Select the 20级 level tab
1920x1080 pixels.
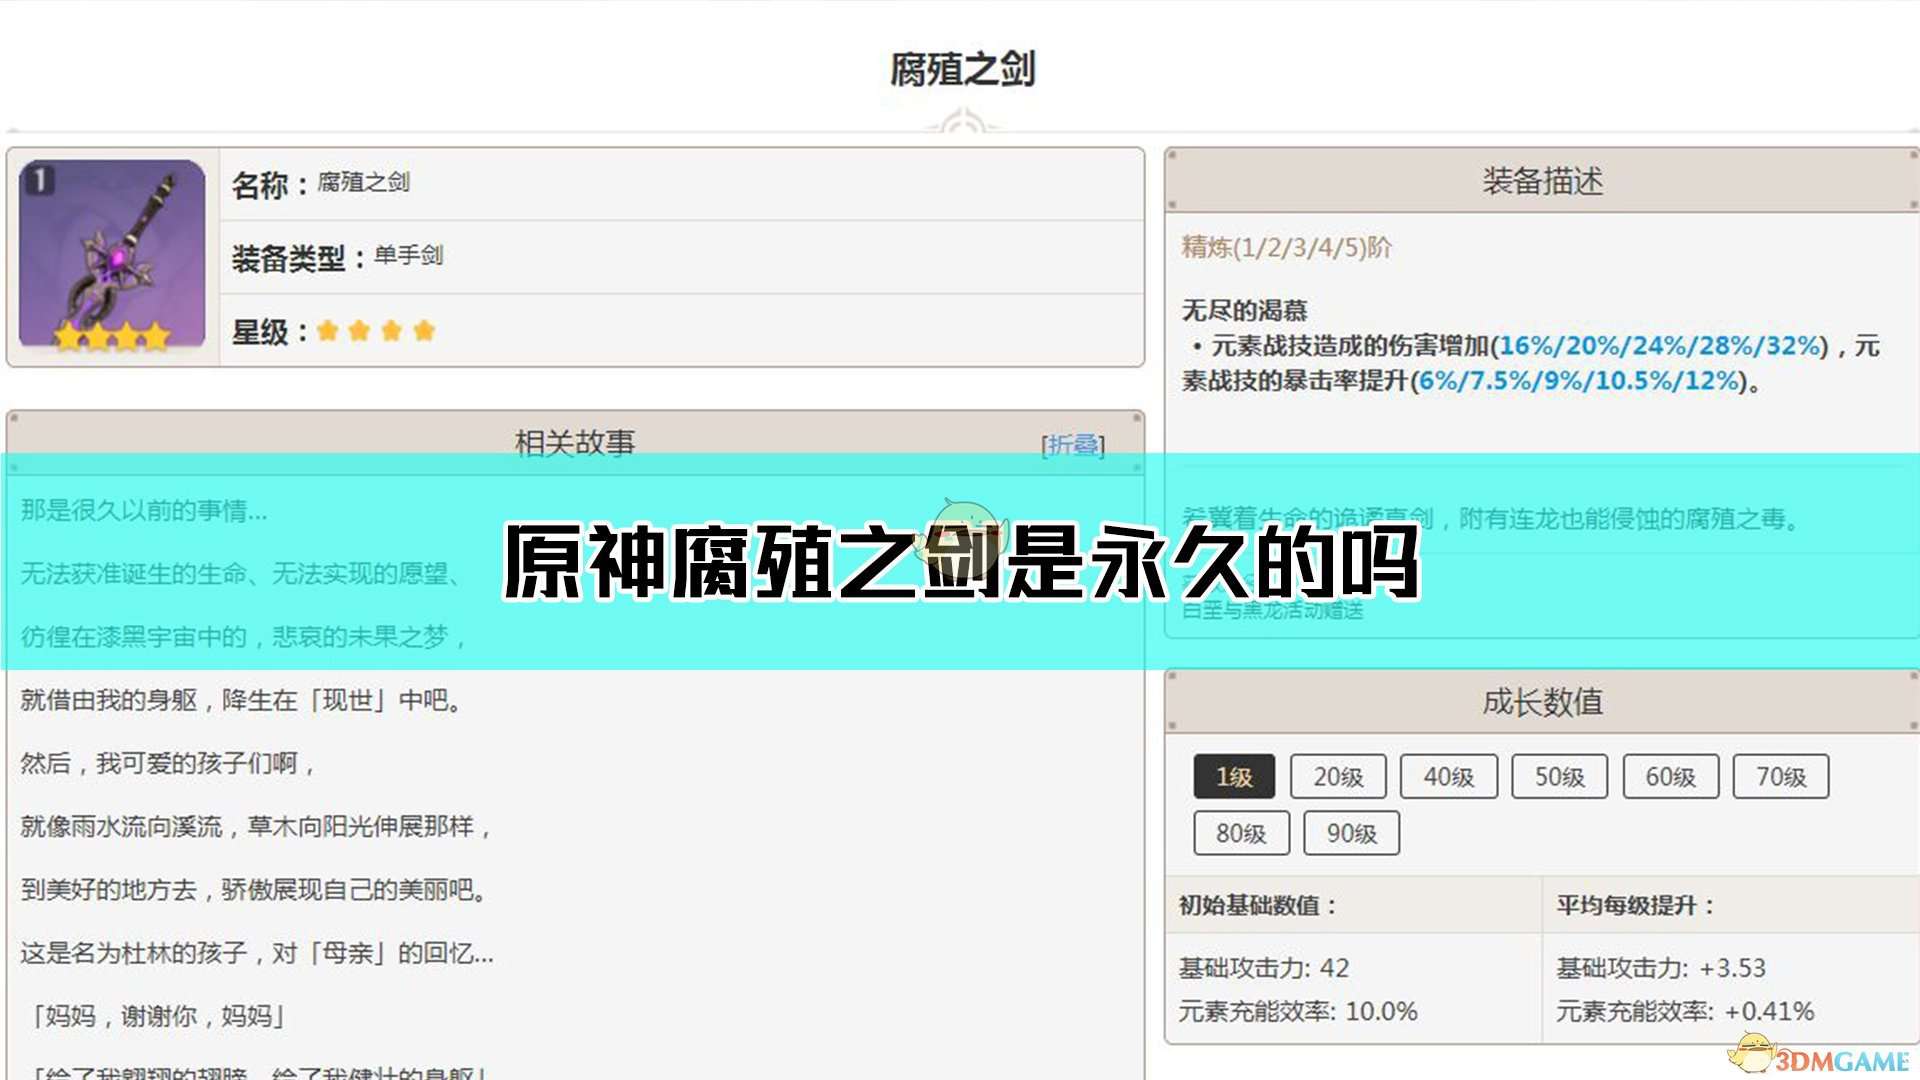tap(1338, 777)
